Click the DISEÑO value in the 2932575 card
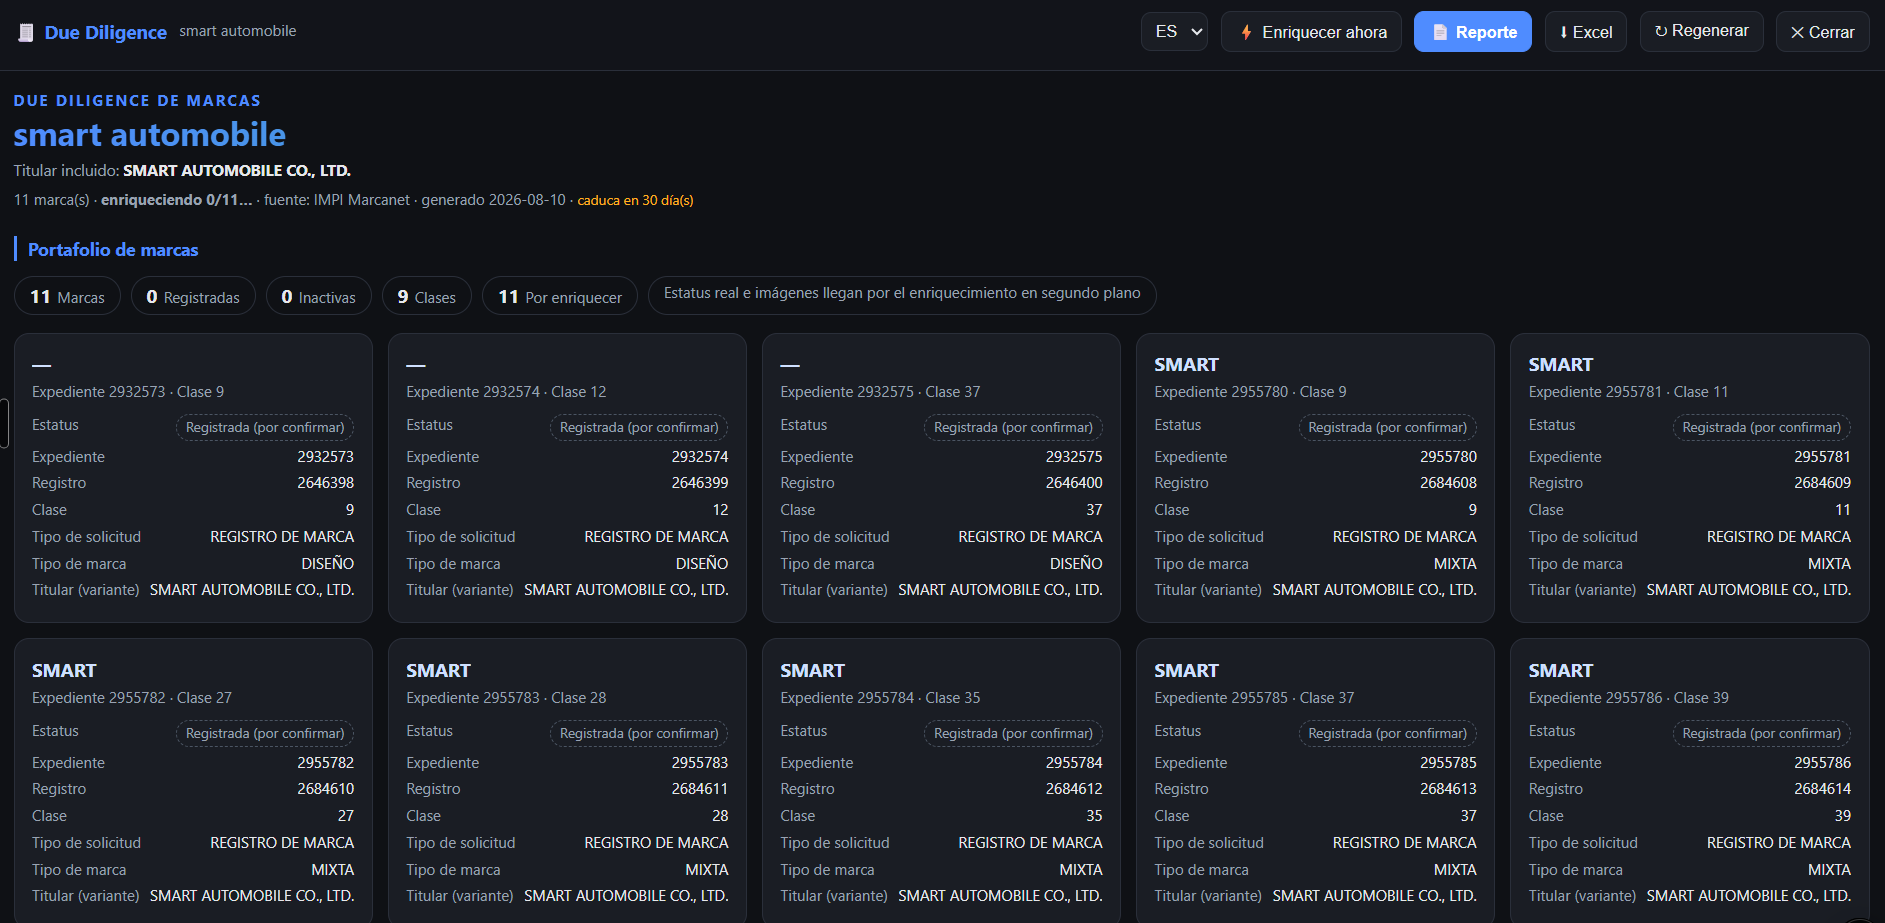This screenshot has height=923, width=1885. [x=1076, y=564]
